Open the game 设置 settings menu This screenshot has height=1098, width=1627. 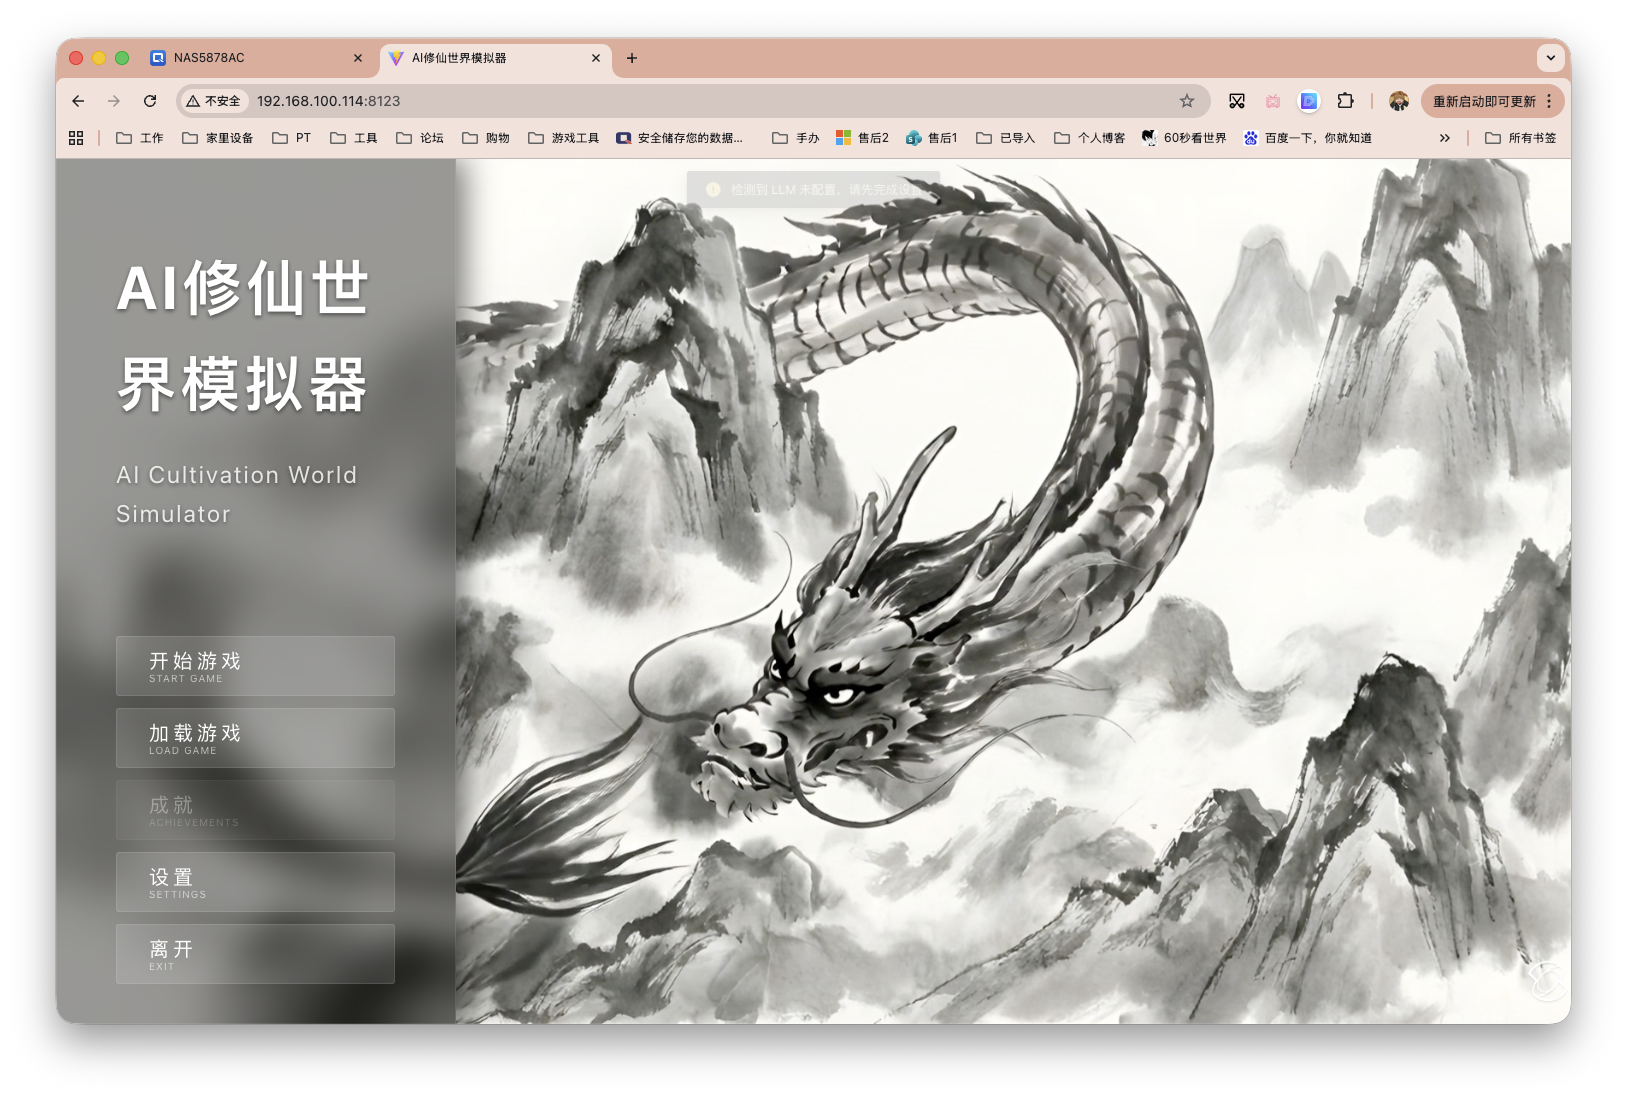255,882
